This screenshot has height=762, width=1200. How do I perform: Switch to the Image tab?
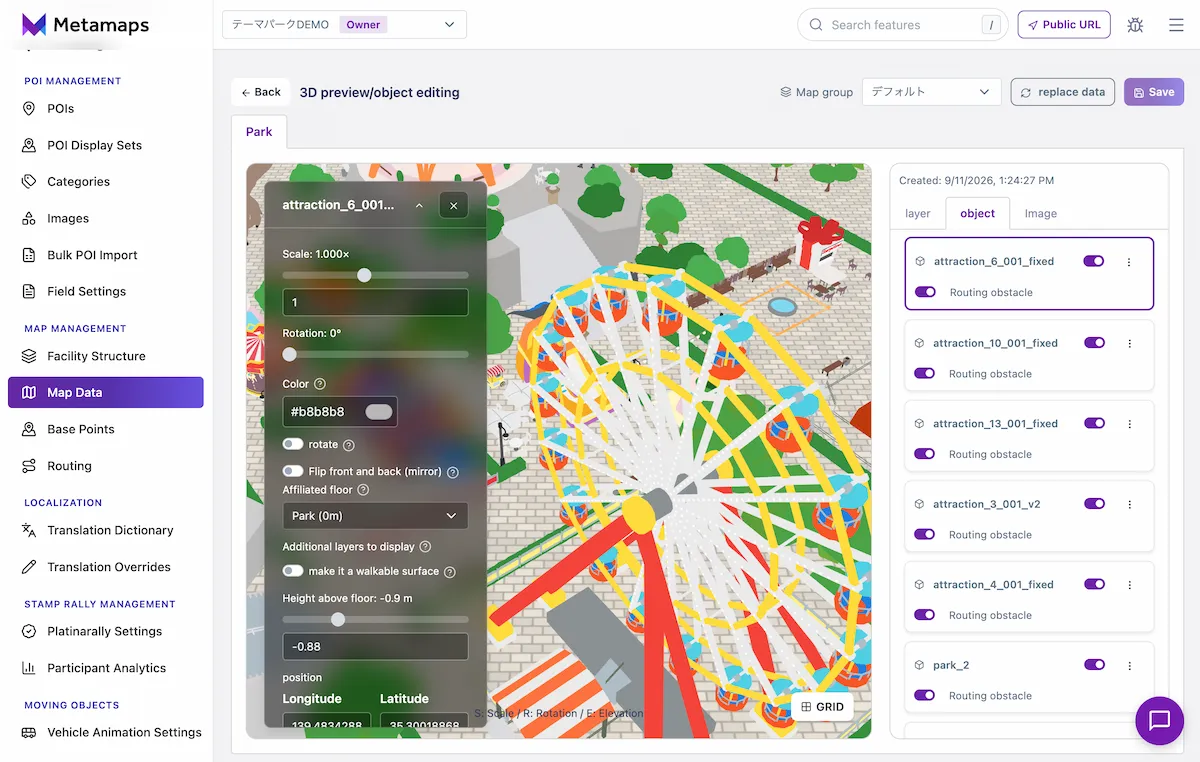tap(1041, 214)
